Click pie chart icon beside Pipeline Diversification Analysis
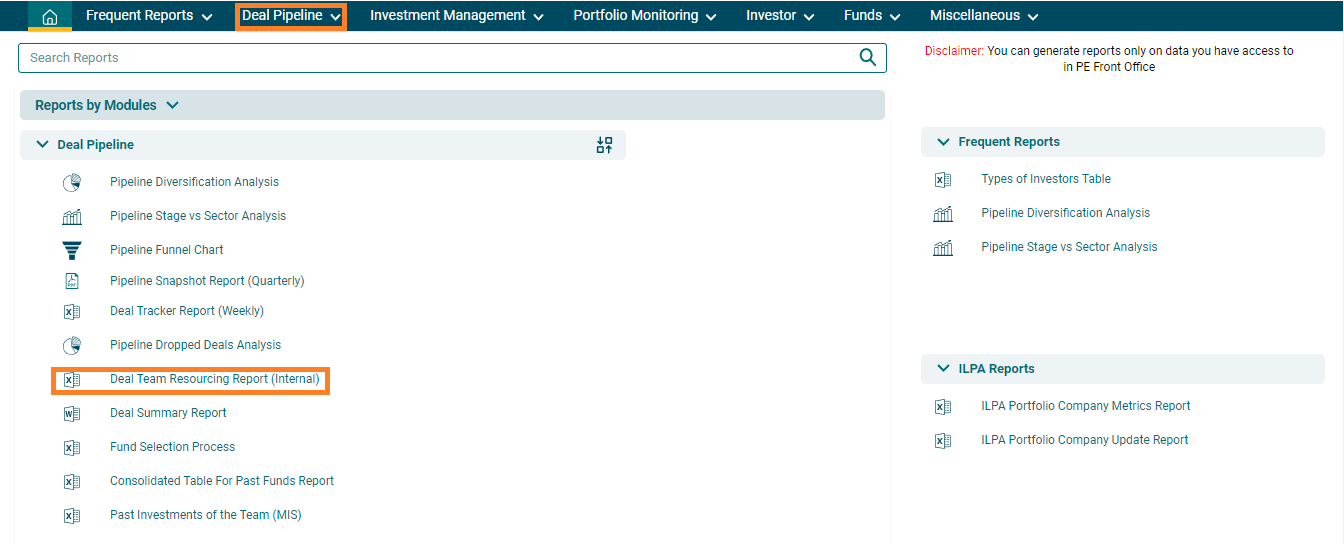 [x=72, y=182]
